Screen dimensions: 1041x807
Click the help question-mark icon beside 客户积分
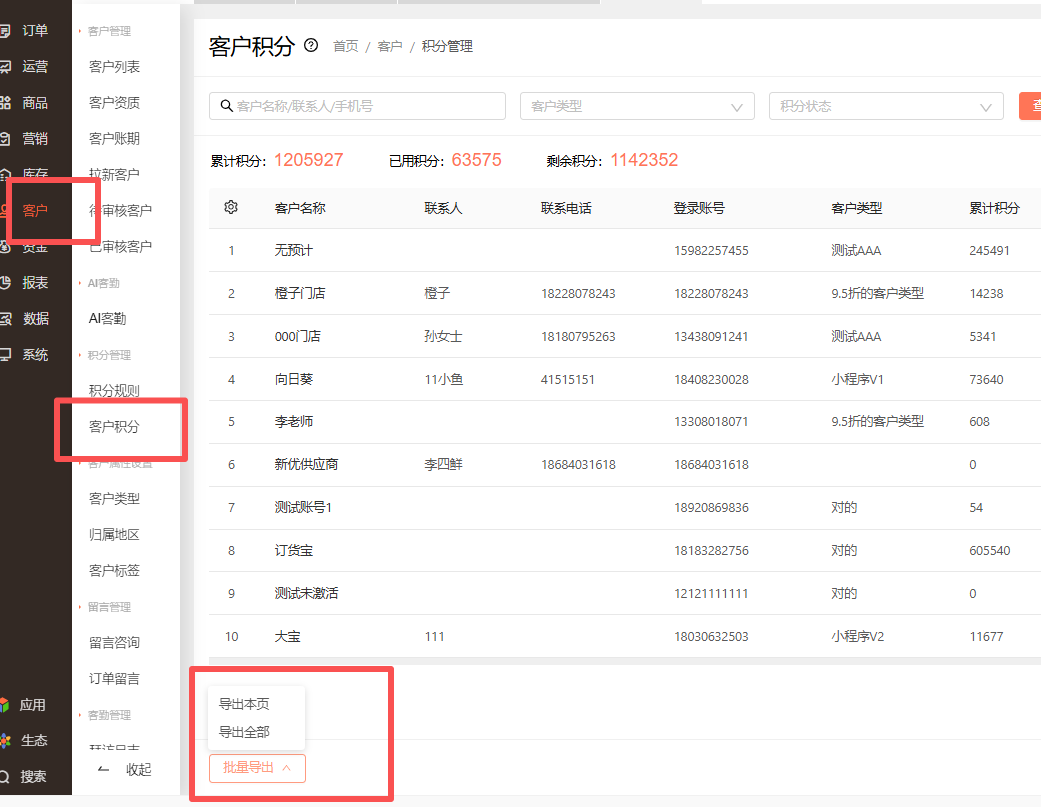point(311,45)
